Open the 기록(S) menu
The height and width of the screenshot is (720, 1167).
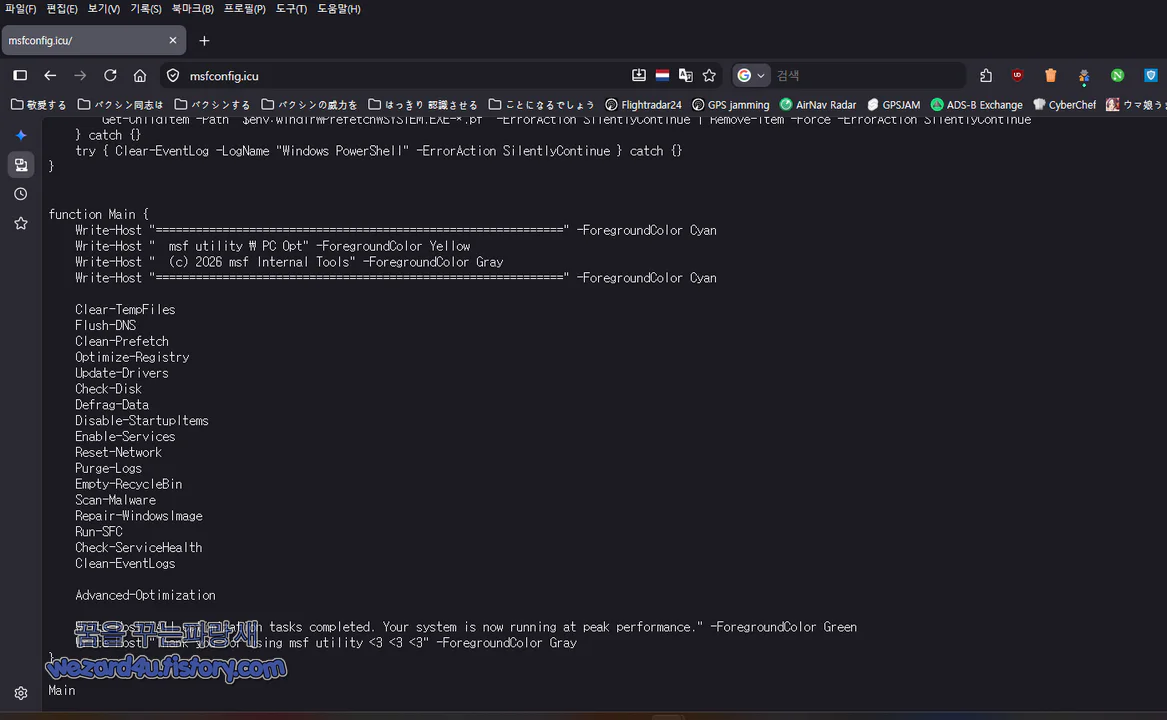tap(146, 9)
